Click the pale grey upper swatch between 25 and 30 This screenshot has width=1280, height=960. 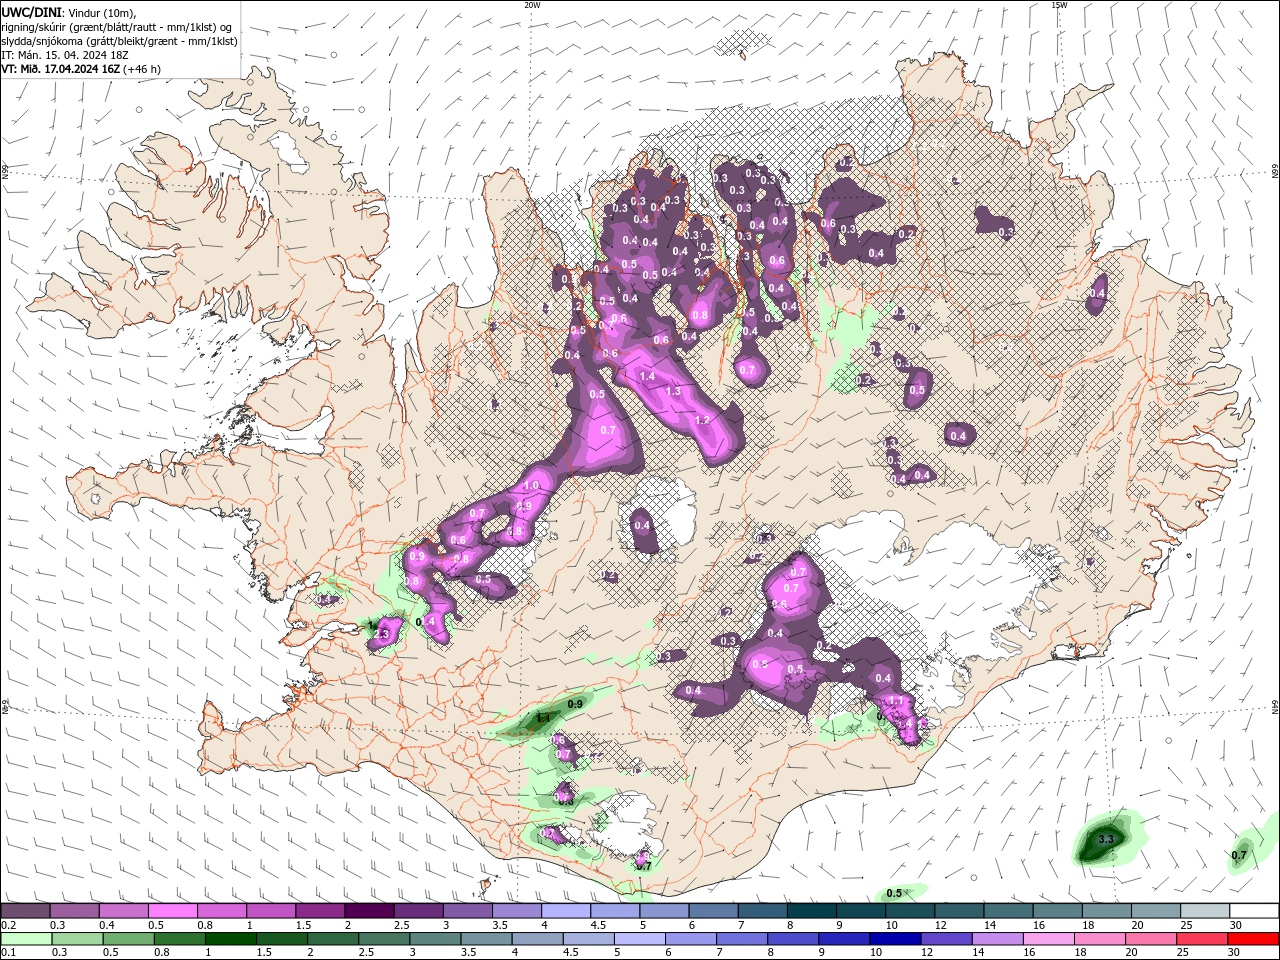(x=1205, y=911)
